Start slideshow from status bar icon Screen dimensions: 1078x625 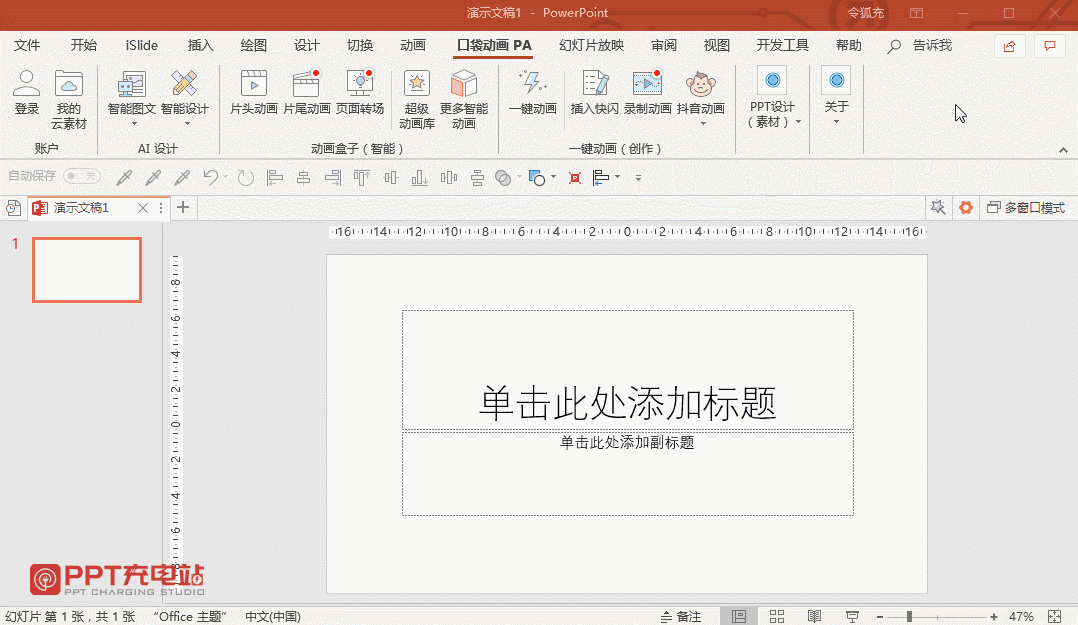pos(852,616)
